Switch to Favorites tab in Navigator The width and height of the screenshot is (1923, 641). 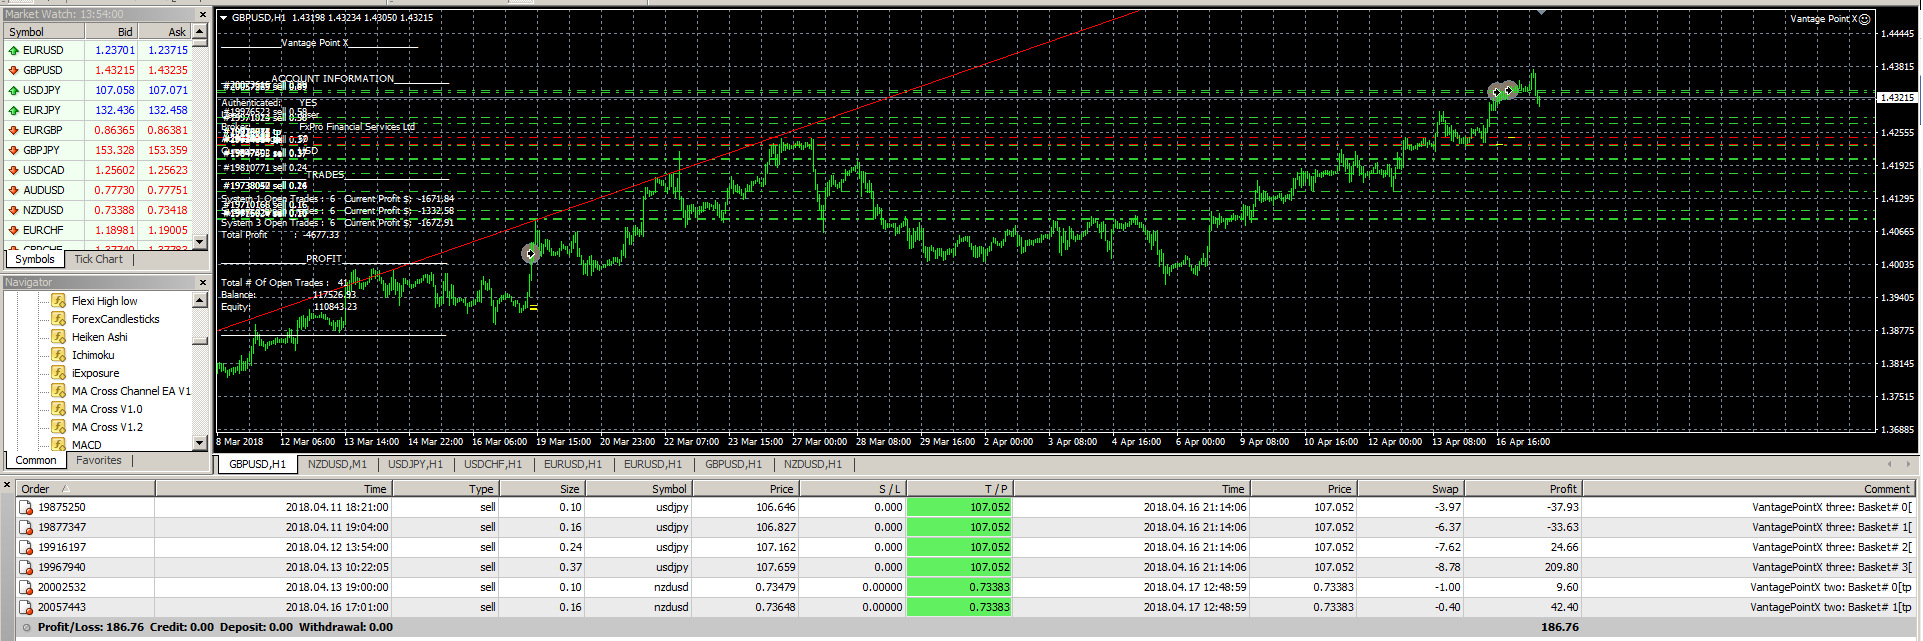click(98, 461)
